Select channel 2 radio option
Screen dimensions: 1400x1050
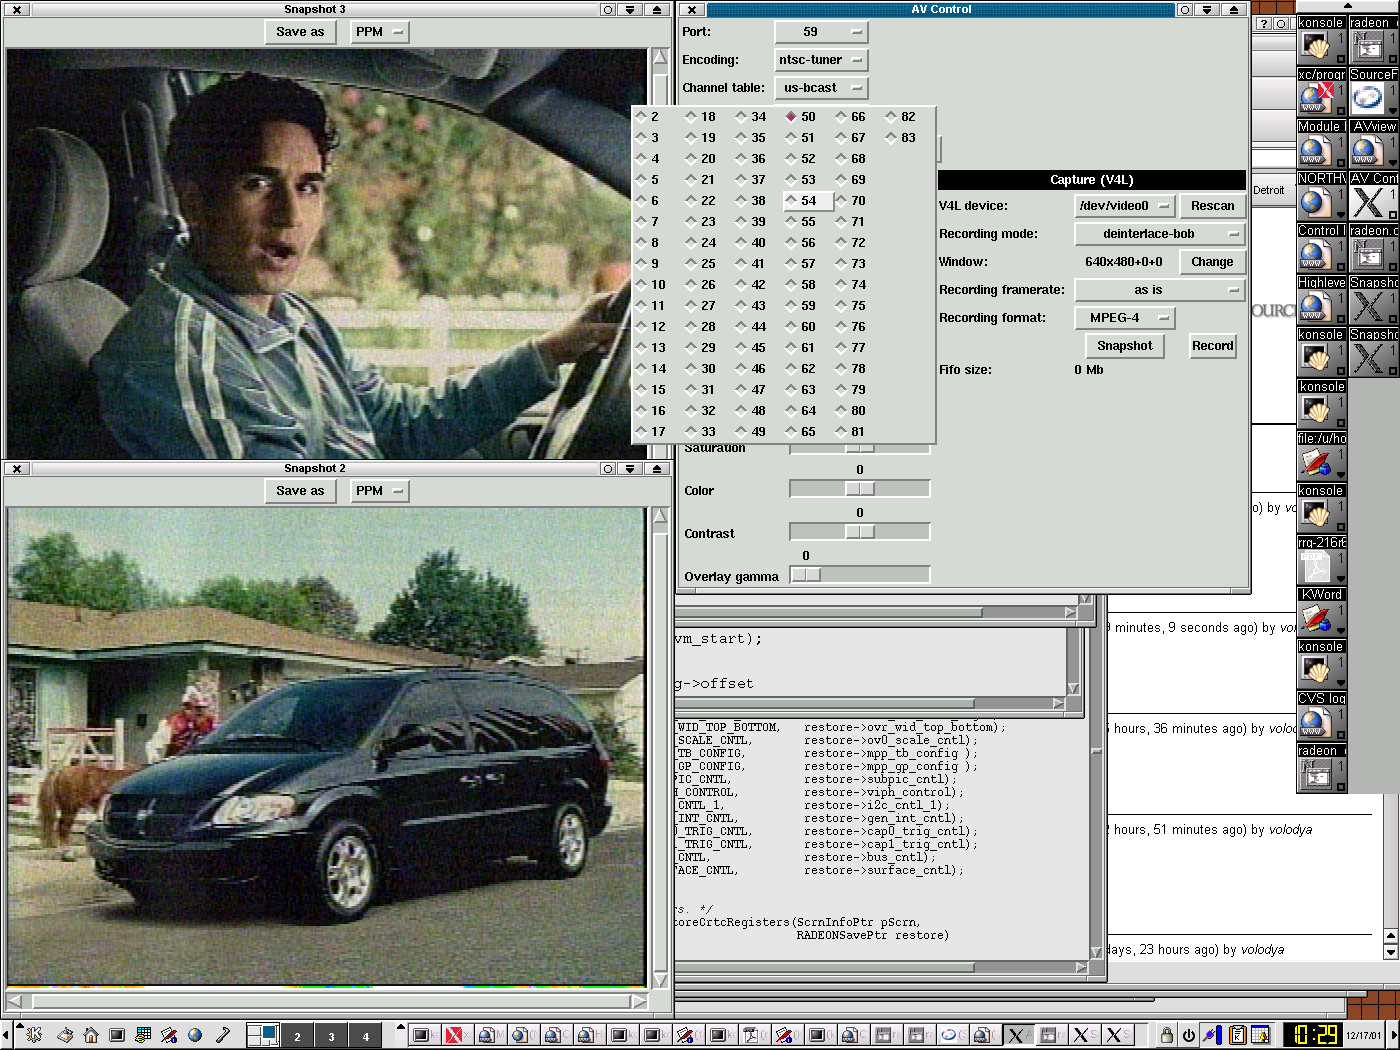[648, 117]
